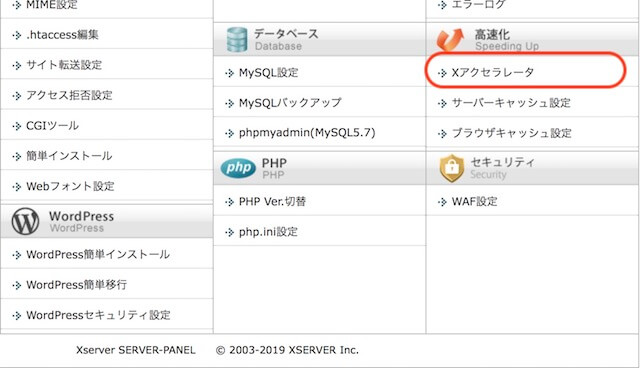Open Webフォント設定
Viewport: 640px width, 368px height.
[70, 186]
